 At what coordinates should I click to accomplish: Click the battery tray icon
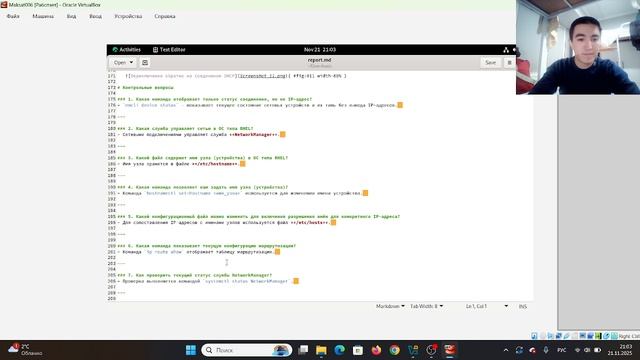(x=597, y=350)
